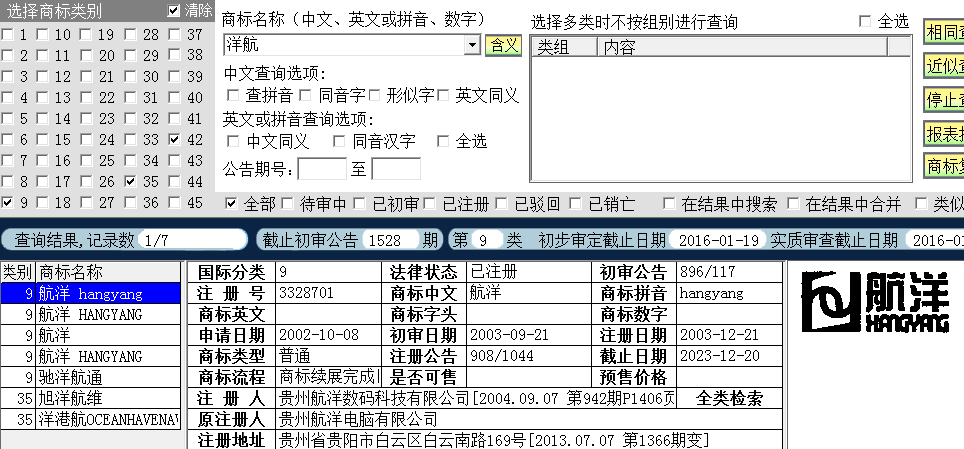
Task: Select result row 航洋 hangyang
Action: [x=91, y=293]
